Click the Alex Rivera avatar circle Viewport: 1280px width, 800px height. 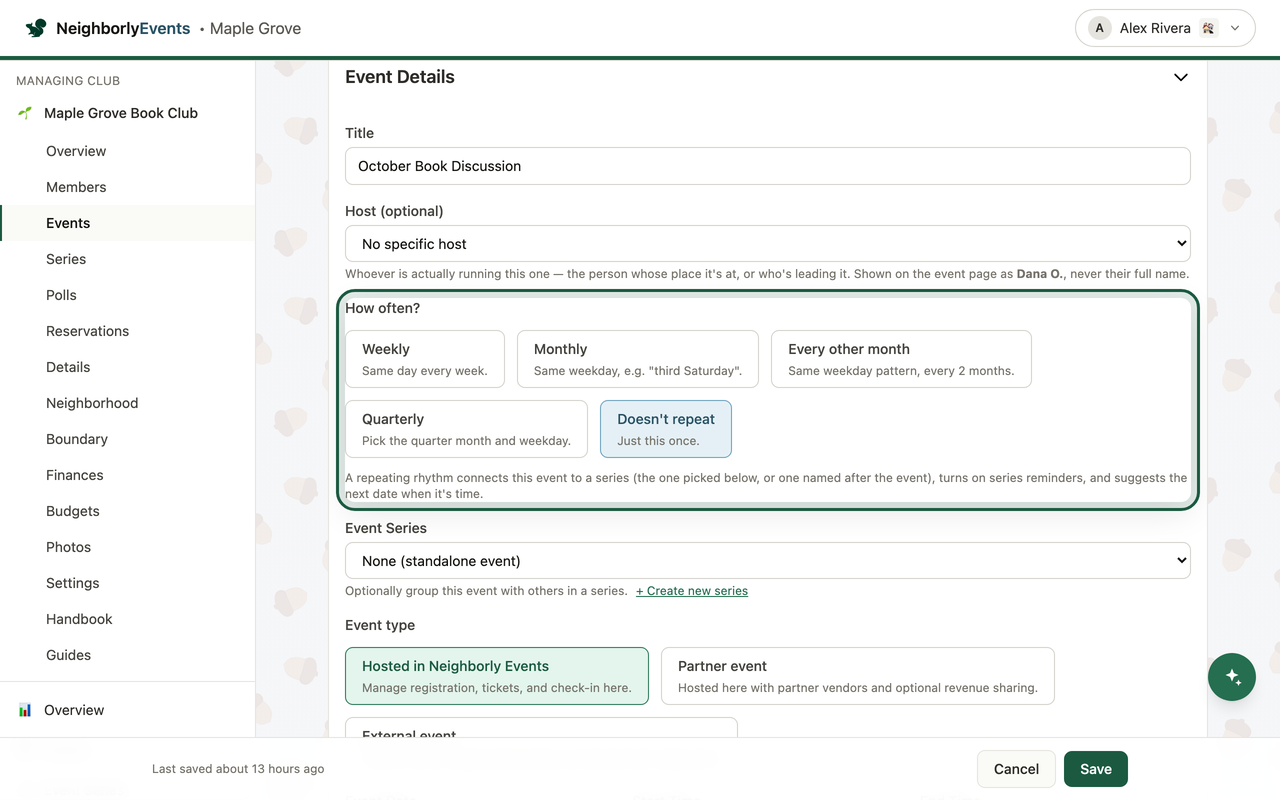coord(1100,28)
